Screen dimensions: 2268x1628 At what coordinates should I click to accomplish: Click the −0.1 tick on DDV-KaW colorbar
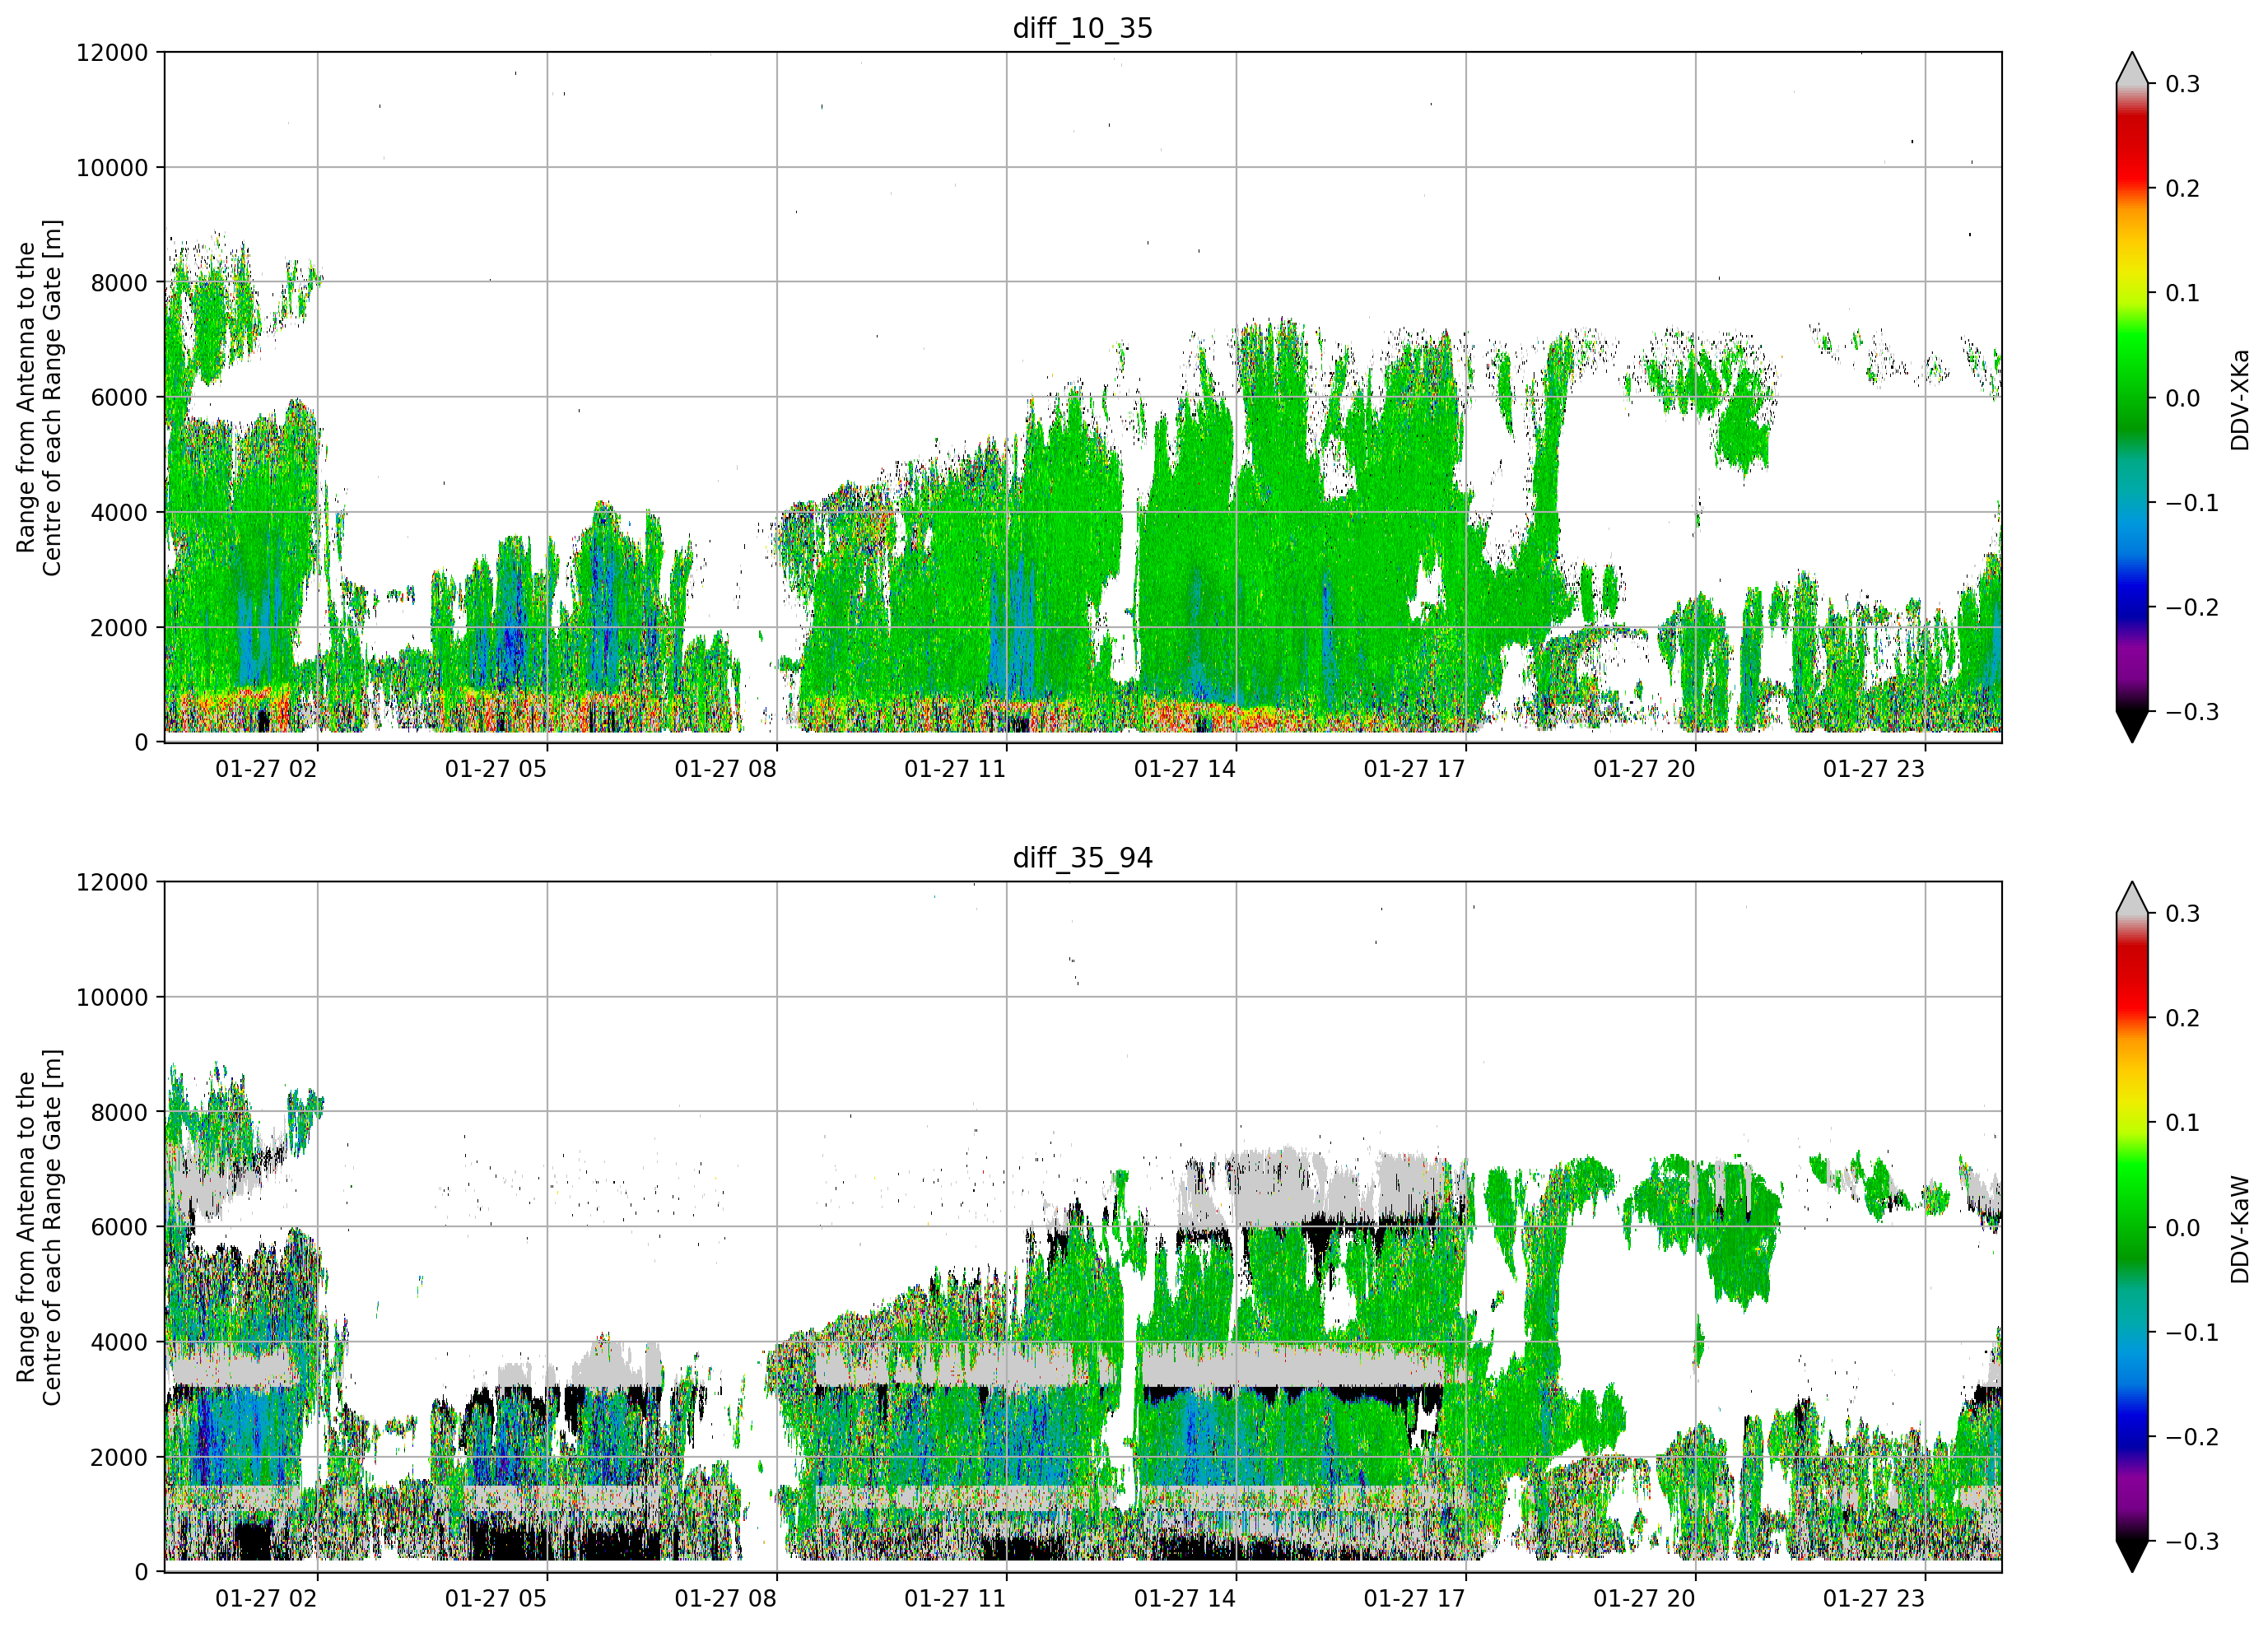point(2192,1333)
